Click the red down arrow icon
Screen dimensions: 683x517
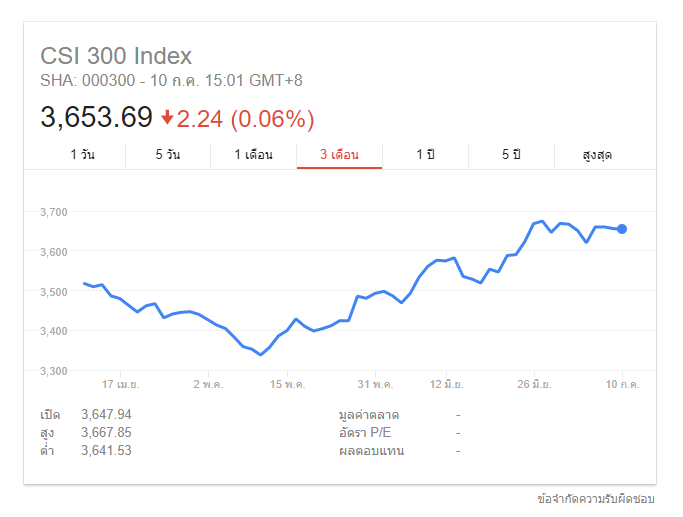[x=167, y=119]
